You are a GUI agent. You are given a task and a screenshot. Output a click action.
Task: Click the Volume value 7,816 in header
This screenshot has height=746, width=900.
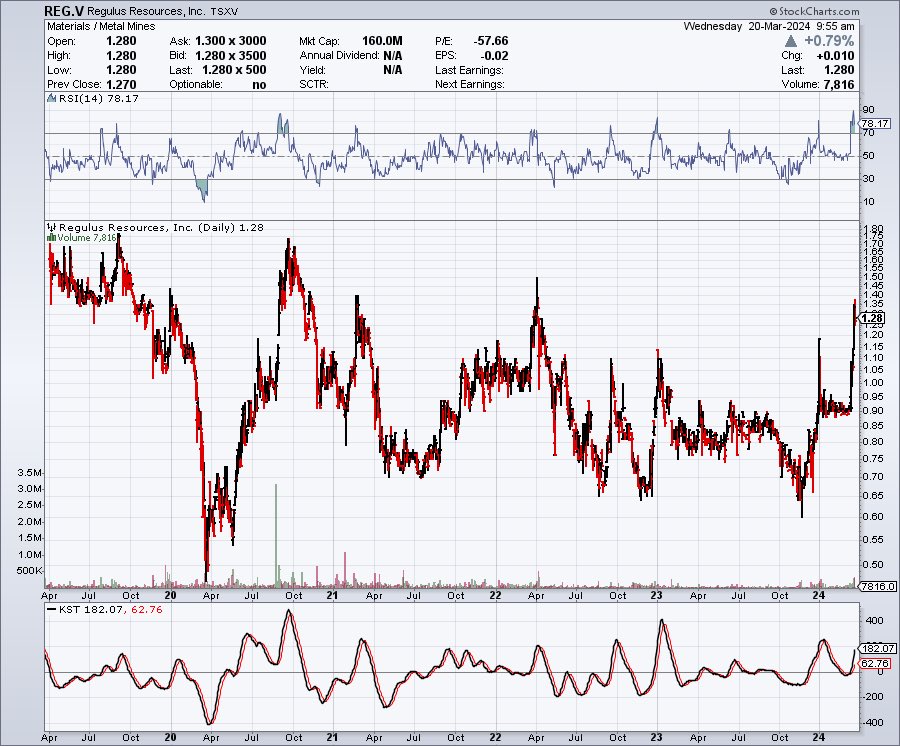coord(839,84)
